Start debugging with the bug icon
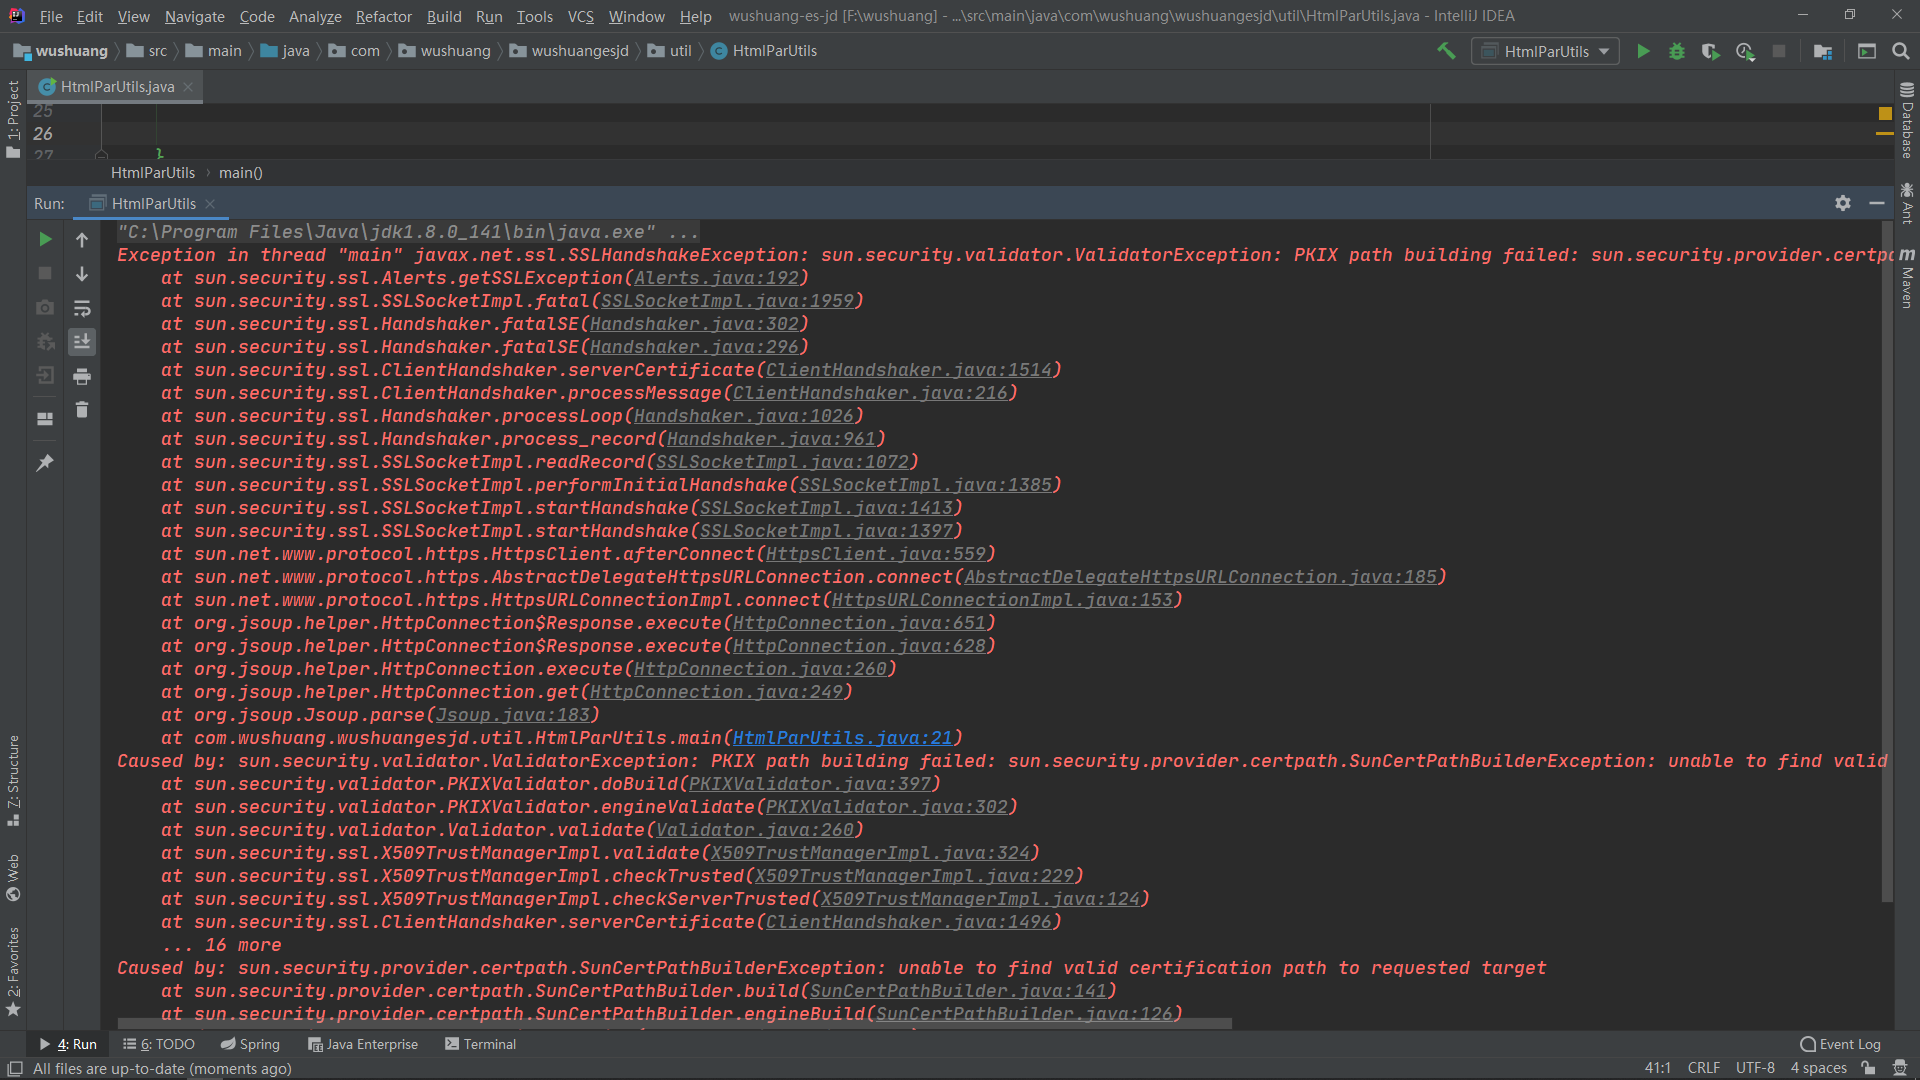 tap(1677, 51)
